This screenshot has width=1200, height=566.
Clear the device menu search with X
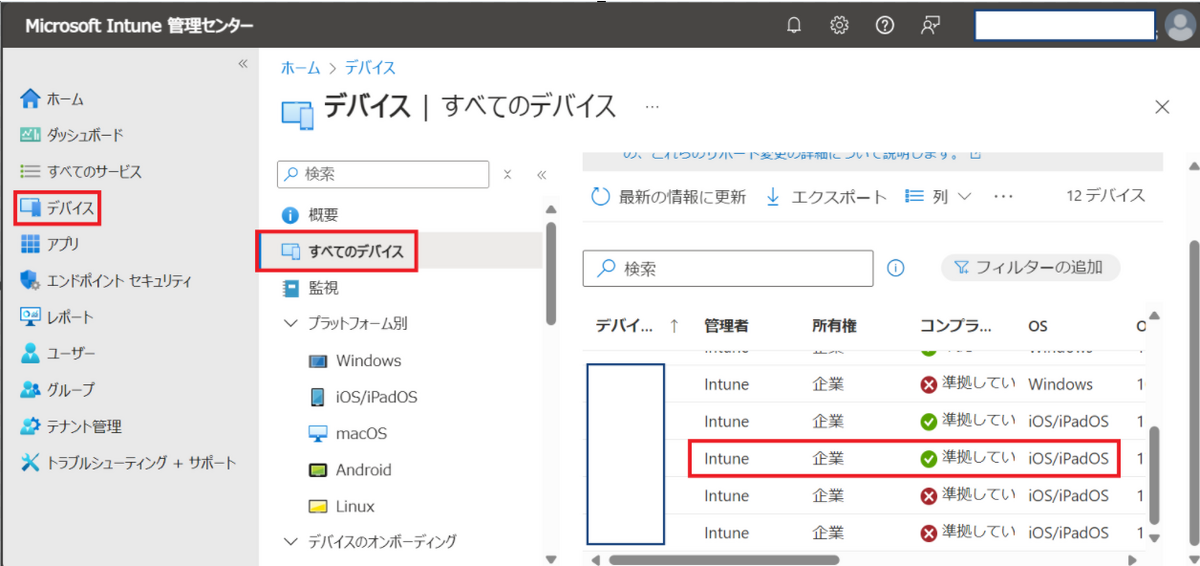[507, 174]
